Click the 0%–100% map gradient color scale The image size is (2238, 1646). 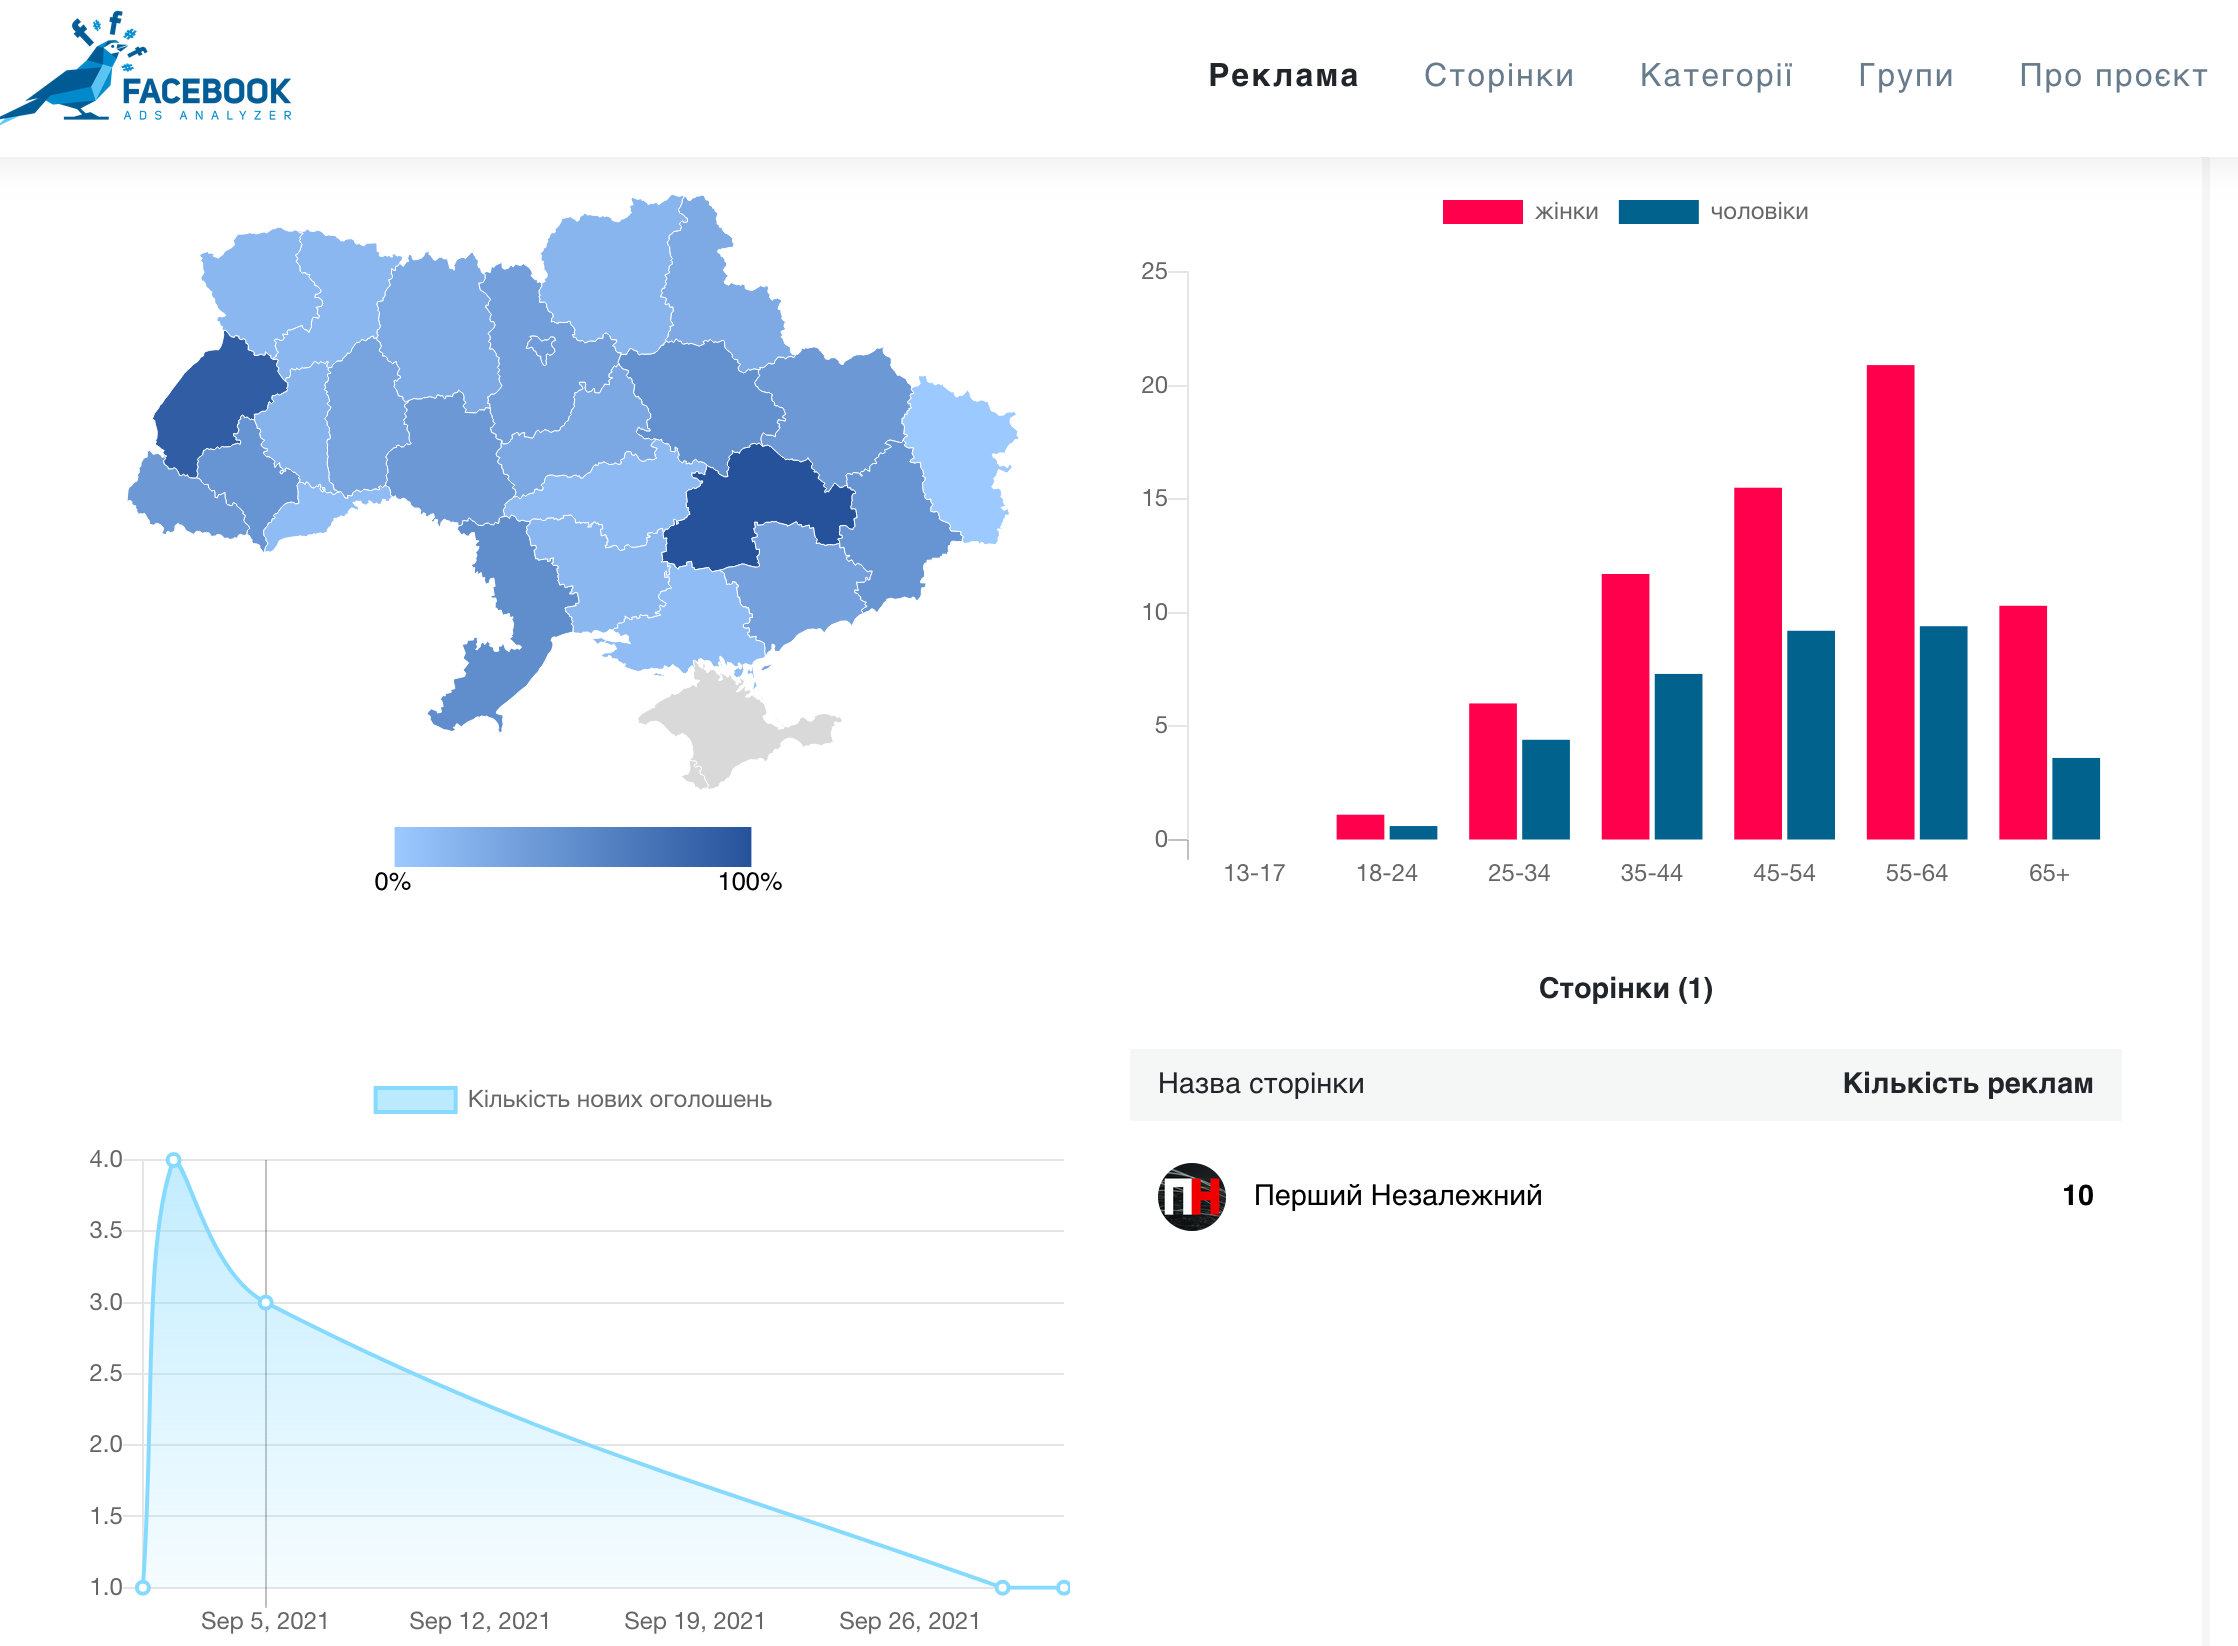tap(572, 846)
